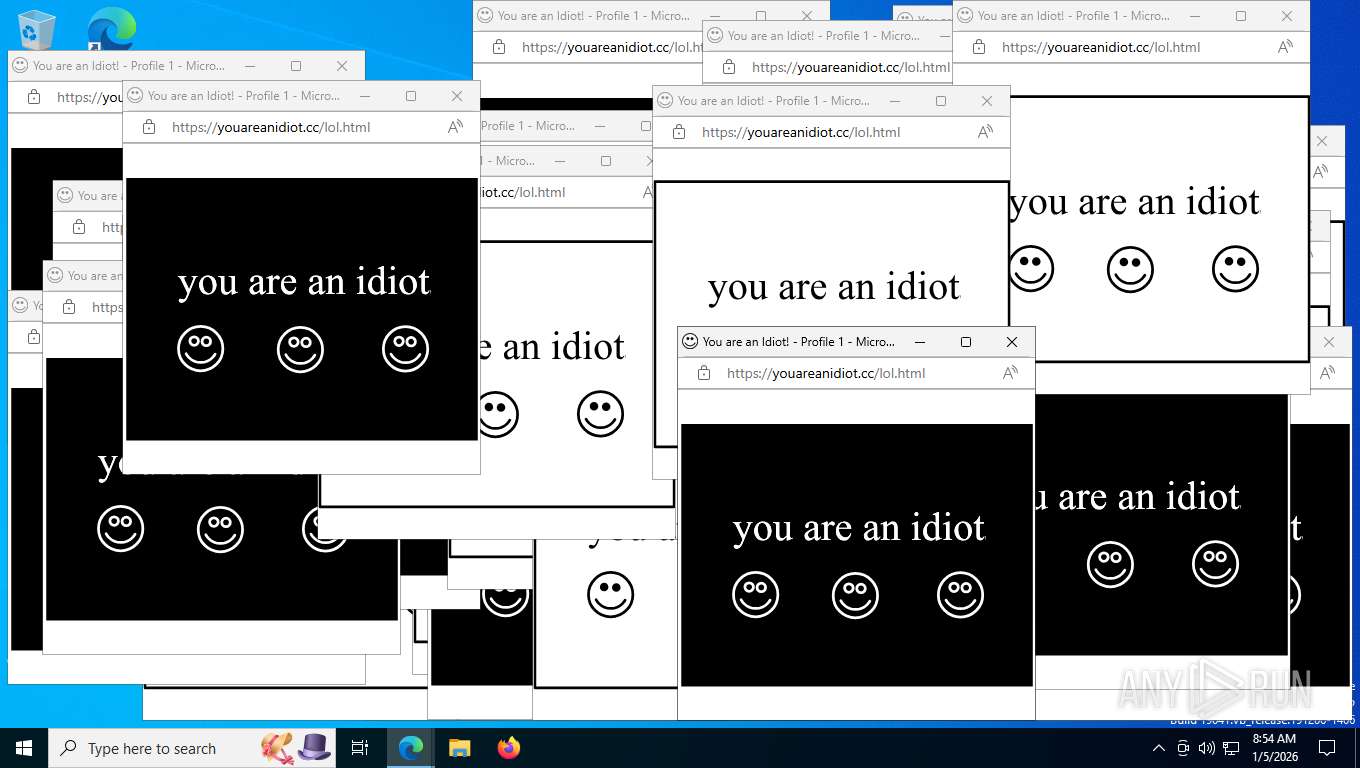Open the Windows Start menu
Image resolution: width=1360 pixels, height=768 pixels.
(24, 748)
